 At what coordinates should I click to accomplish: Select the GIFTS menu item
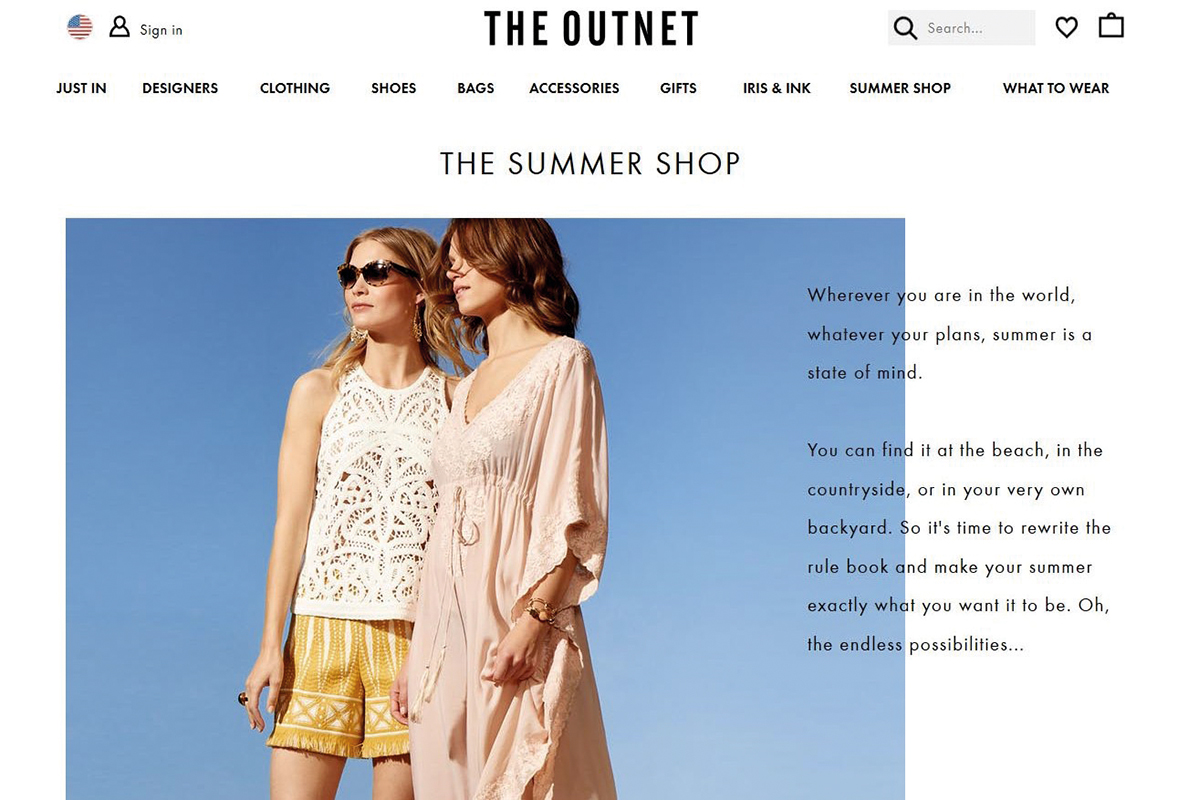678,88
